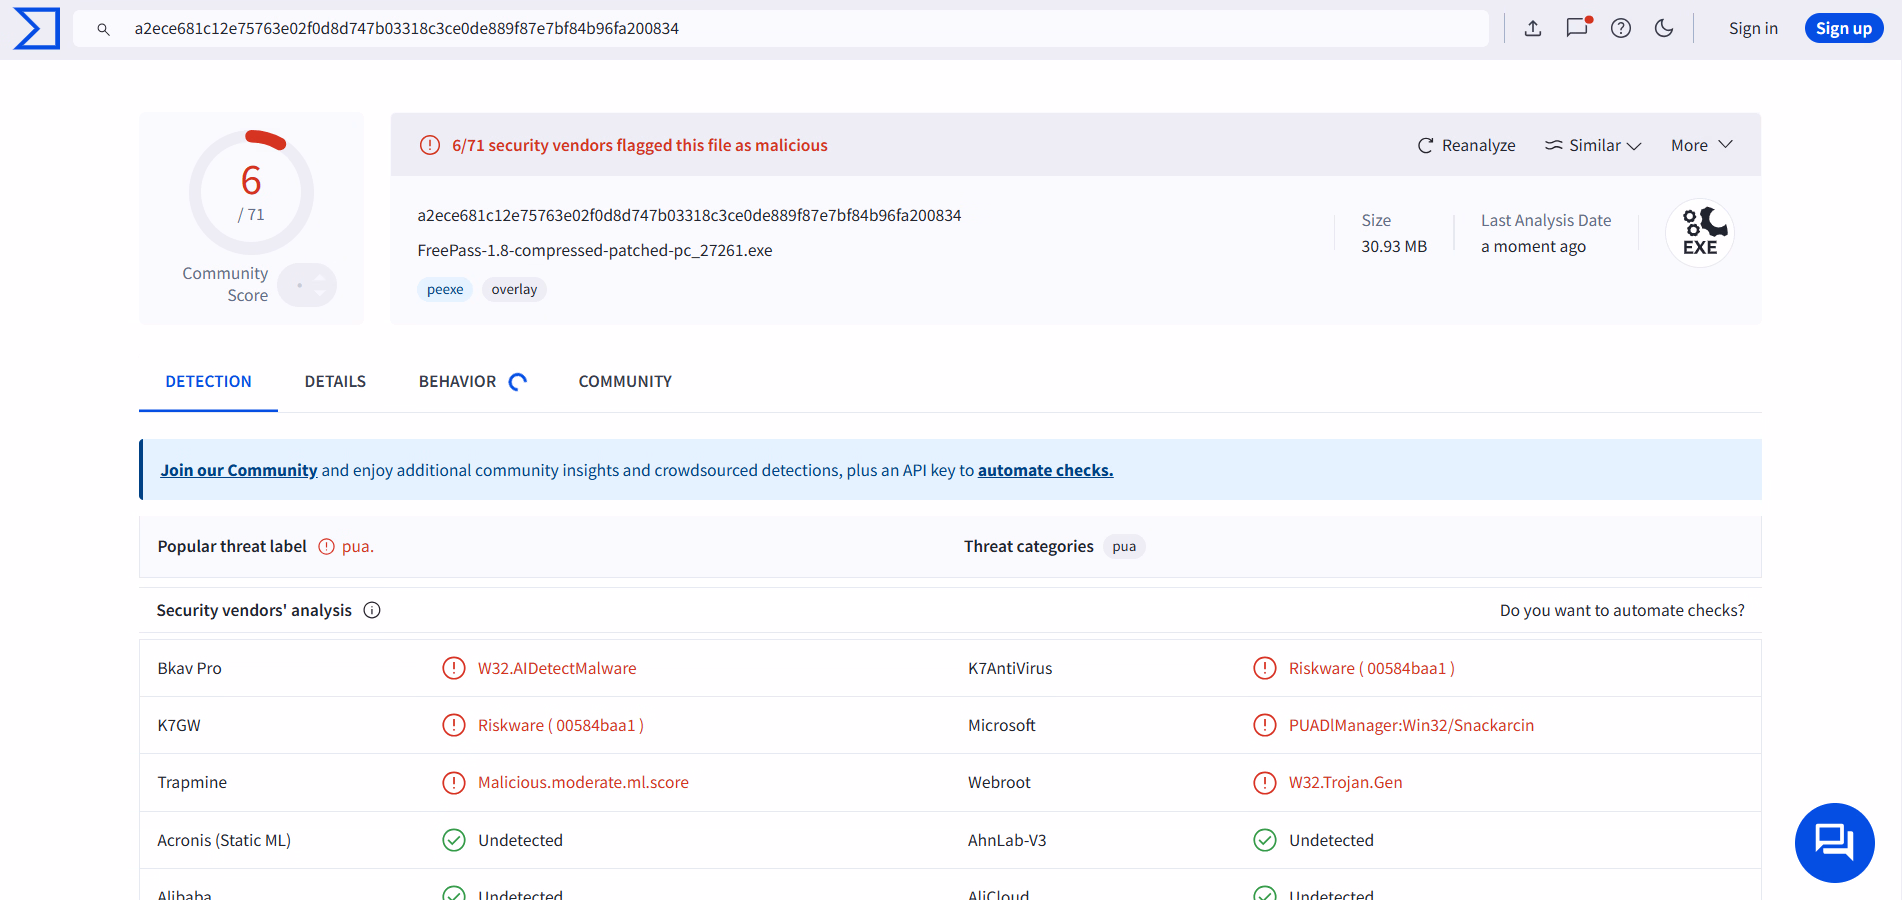The image size is (1902, 900).
Task: Open the automate checks link
Action: (x=1045, y=470)
